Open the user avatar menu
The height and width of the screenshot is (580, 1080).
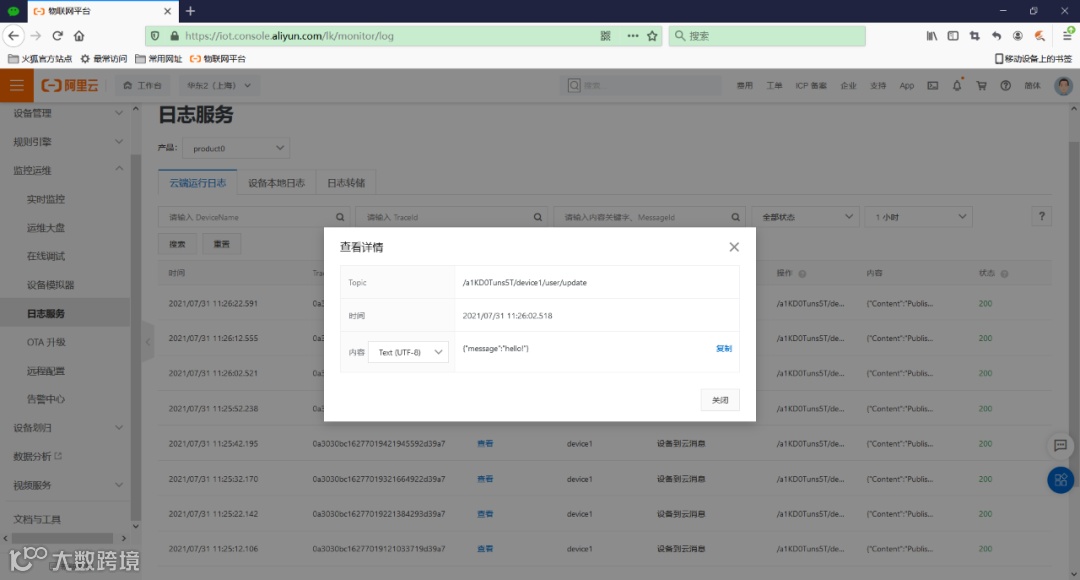coord(1063,85)
